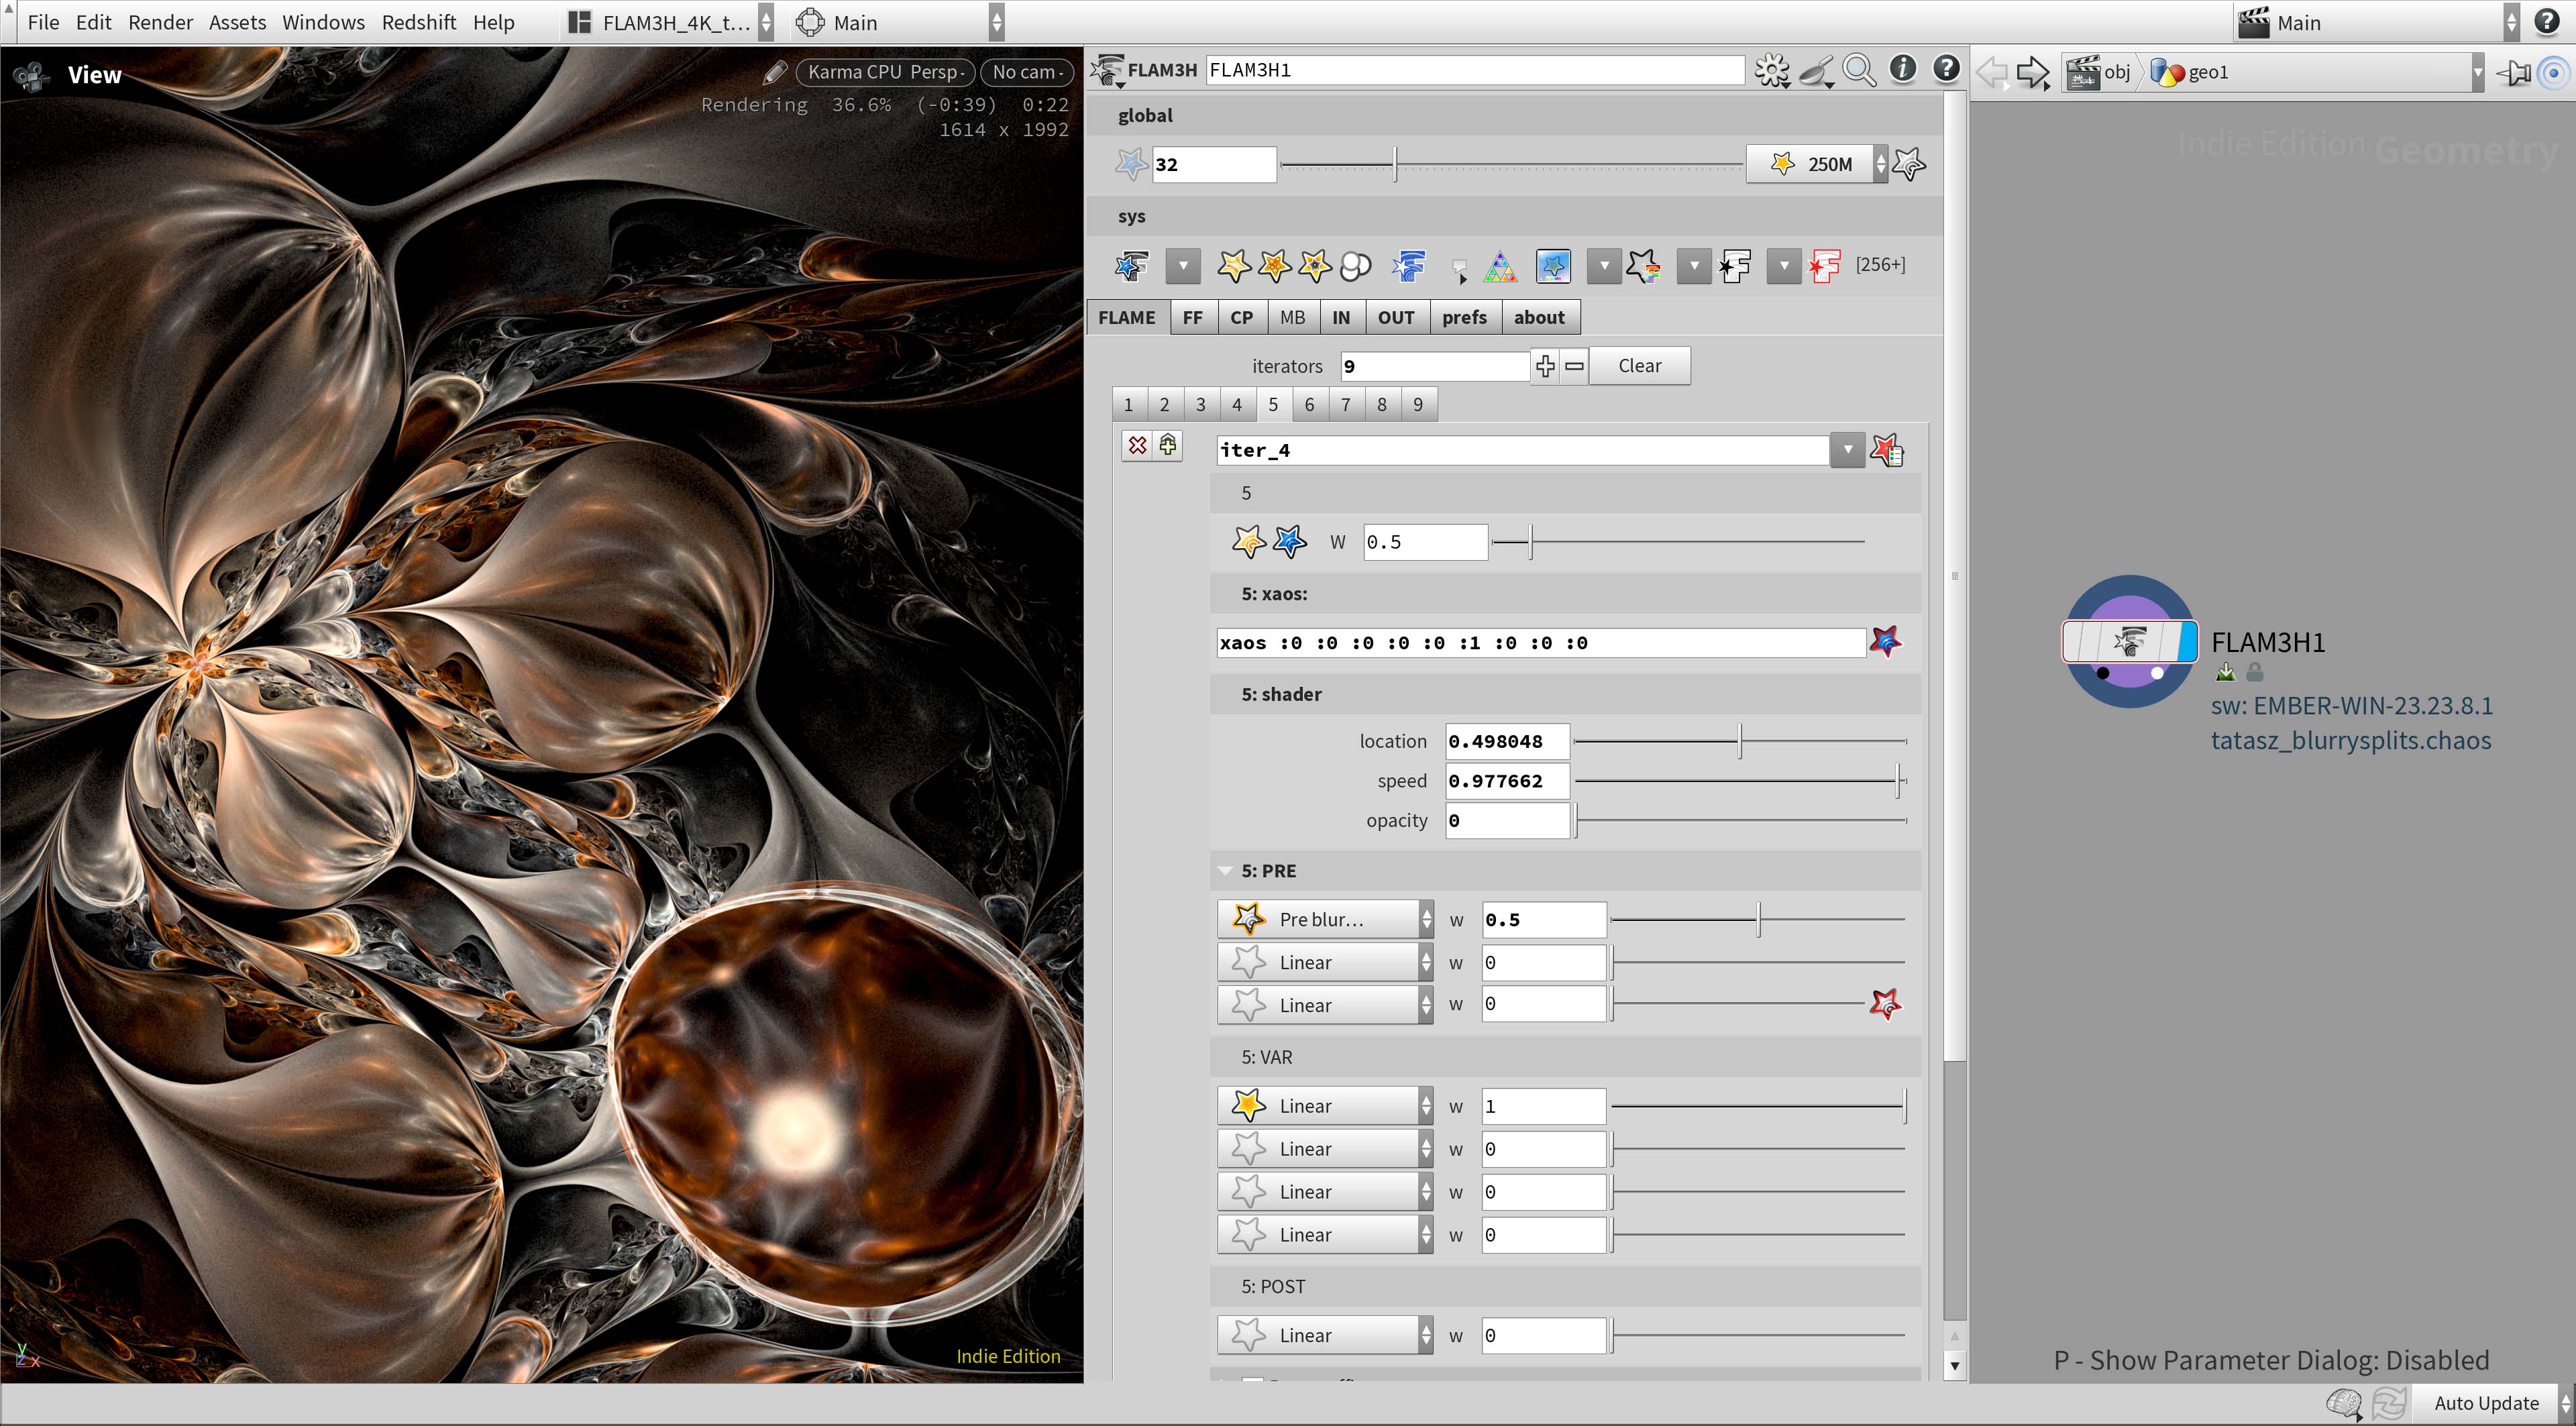Click the plus button next to iterators count
Image resolution: width=2576 pixels, height=1426 pixels.
click(x=1545, y=366)
